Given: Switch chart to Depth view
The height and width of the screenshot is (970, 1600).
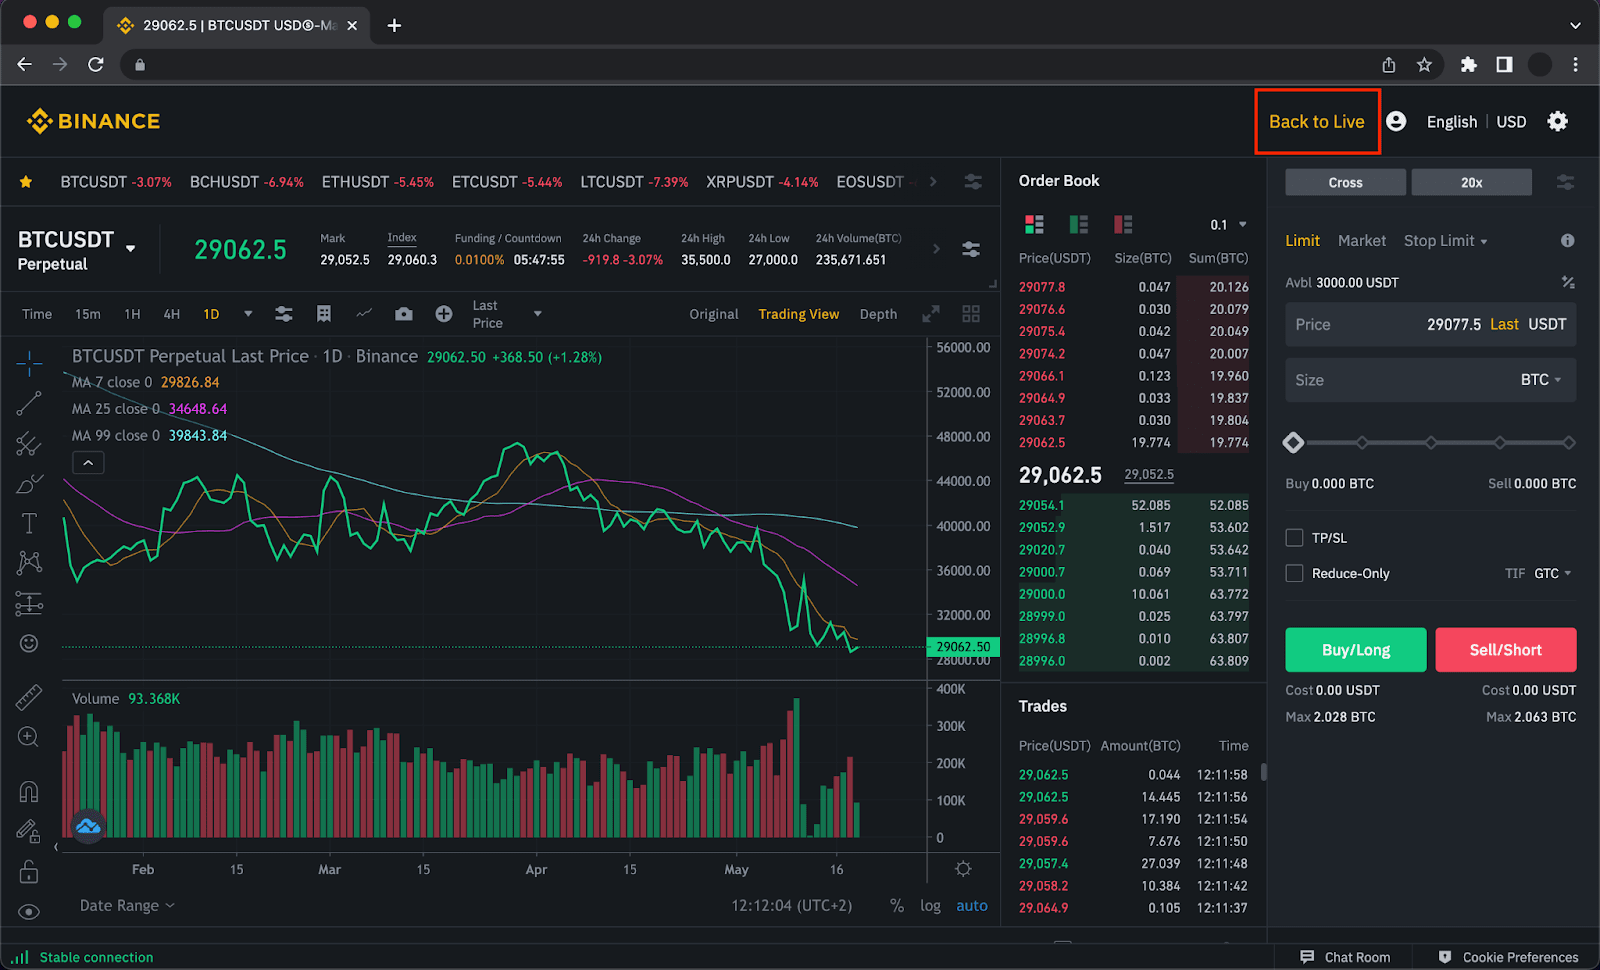Looking at the screenshot, I should pyautogui.click(x=877, y=313).
